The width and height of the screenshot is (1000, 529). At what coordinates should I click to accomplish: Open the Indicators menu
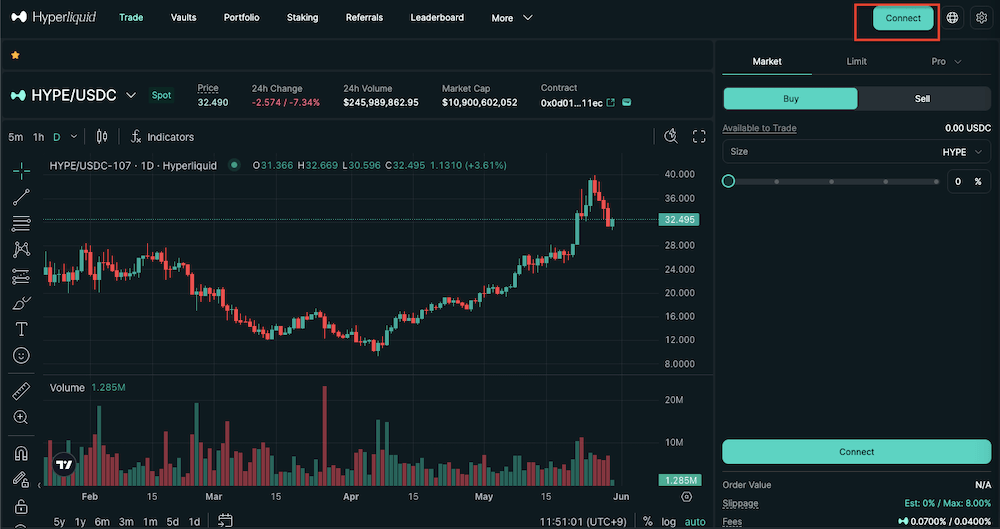click(162, 137)
